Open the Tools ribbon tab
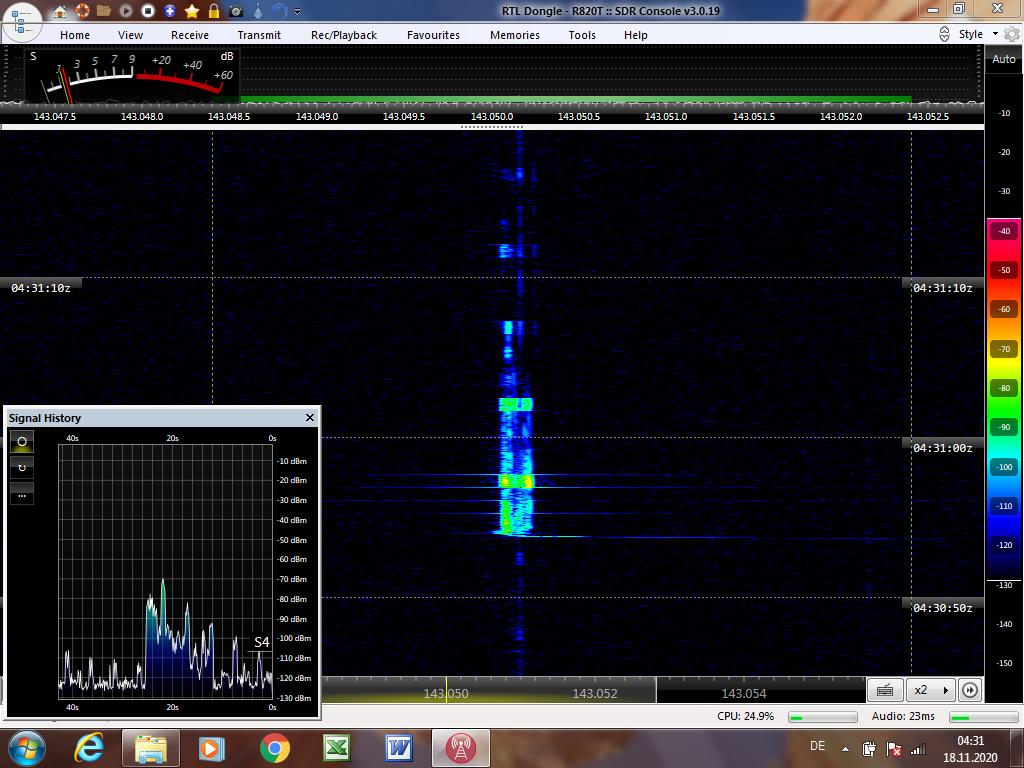The image size is (1024, 768). pyautogui.click(x=582, y=35)
